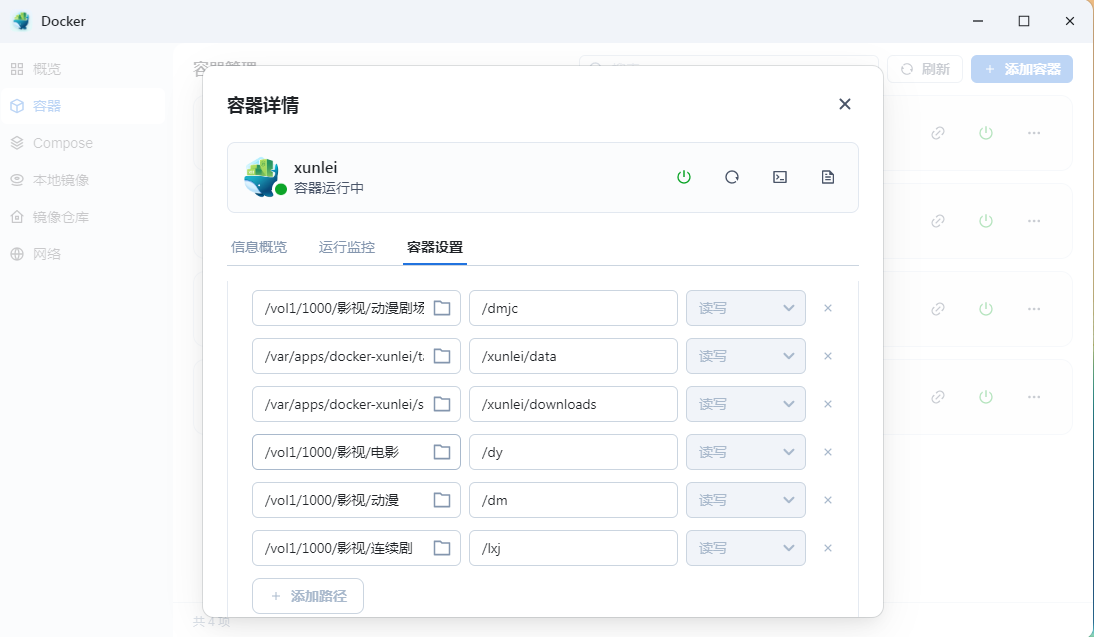Open permission dropdown for /dmjc row
The image size is (1094, 637).
(x=746, y=308)
